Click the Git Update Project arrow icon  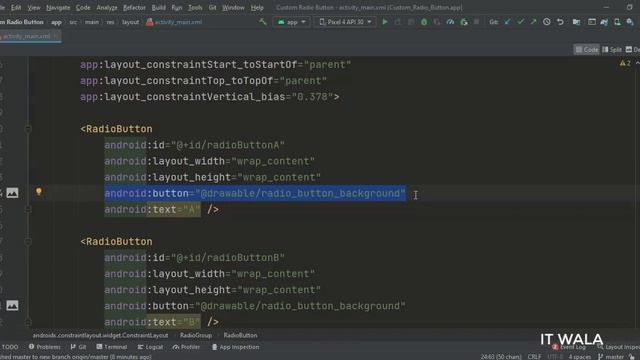click(507, 22)
